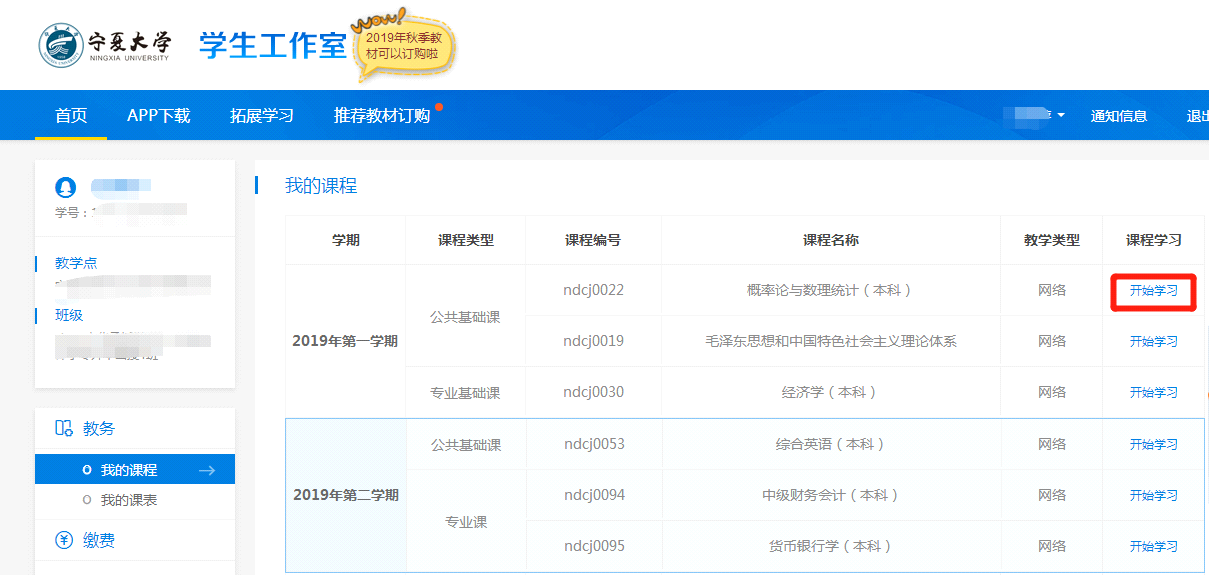Start learning 经济学(本科) course

[x=1153, y=393]
